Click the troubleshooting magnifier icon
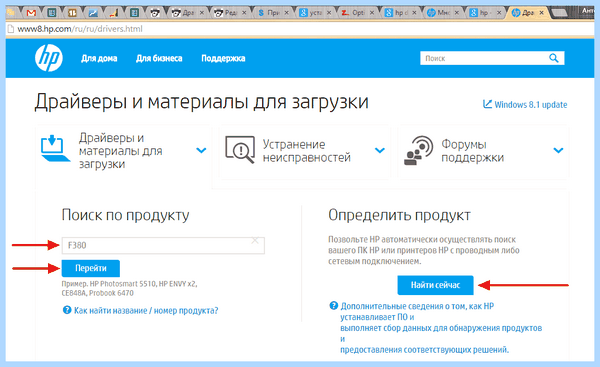Viewport: 600px width, 367px height. coord(240,149)
